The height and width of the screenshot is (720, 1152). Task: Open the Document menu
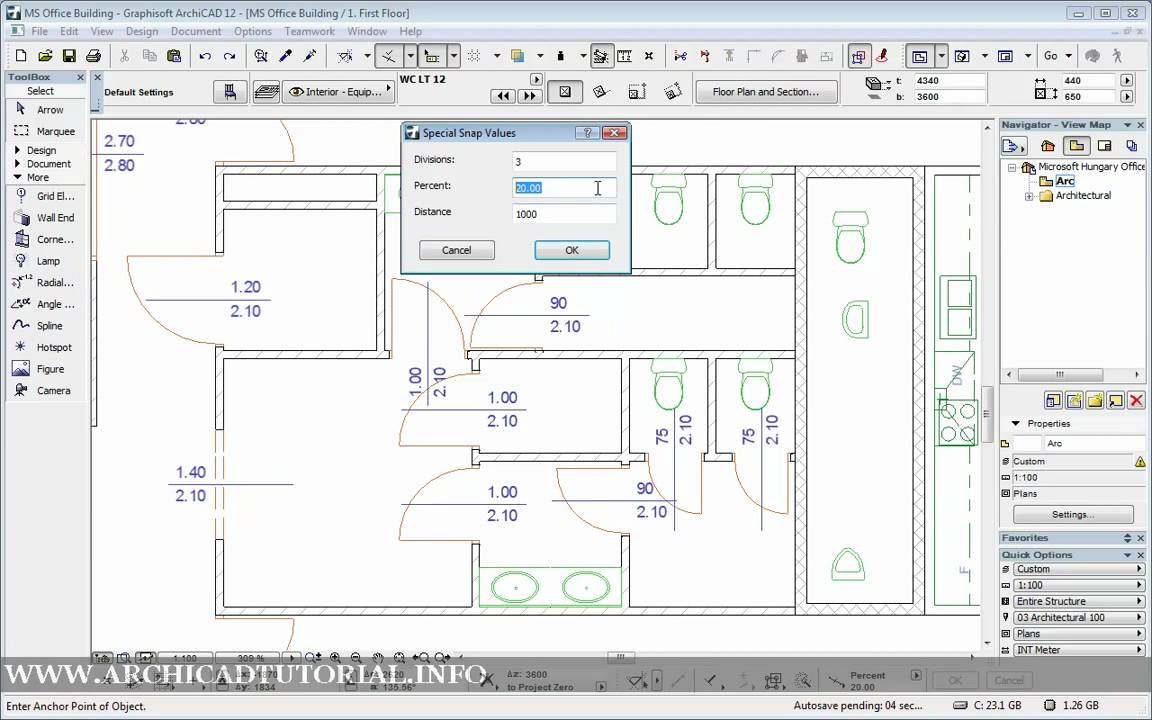tap(196, 31)
